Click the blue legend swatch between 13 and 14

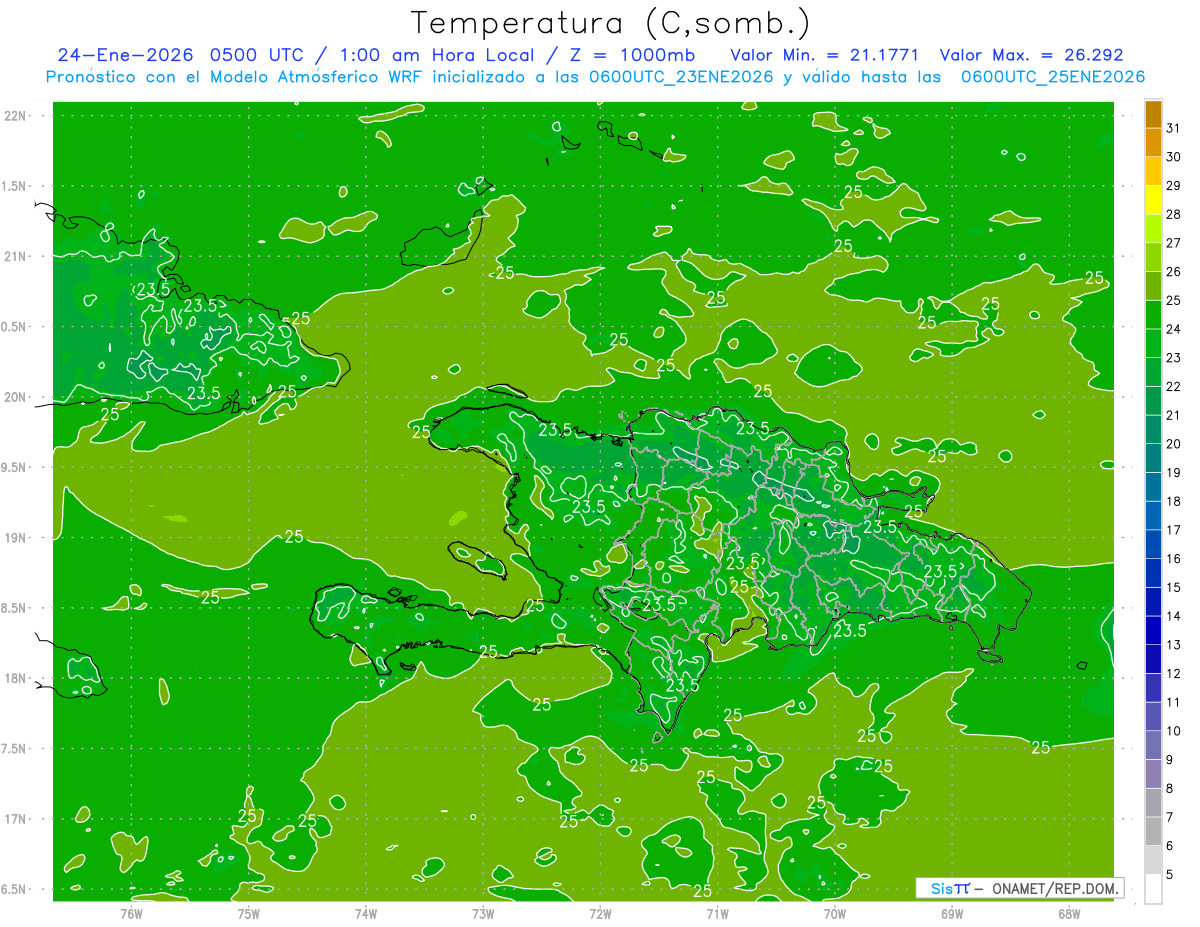(x=1154, y=631)
